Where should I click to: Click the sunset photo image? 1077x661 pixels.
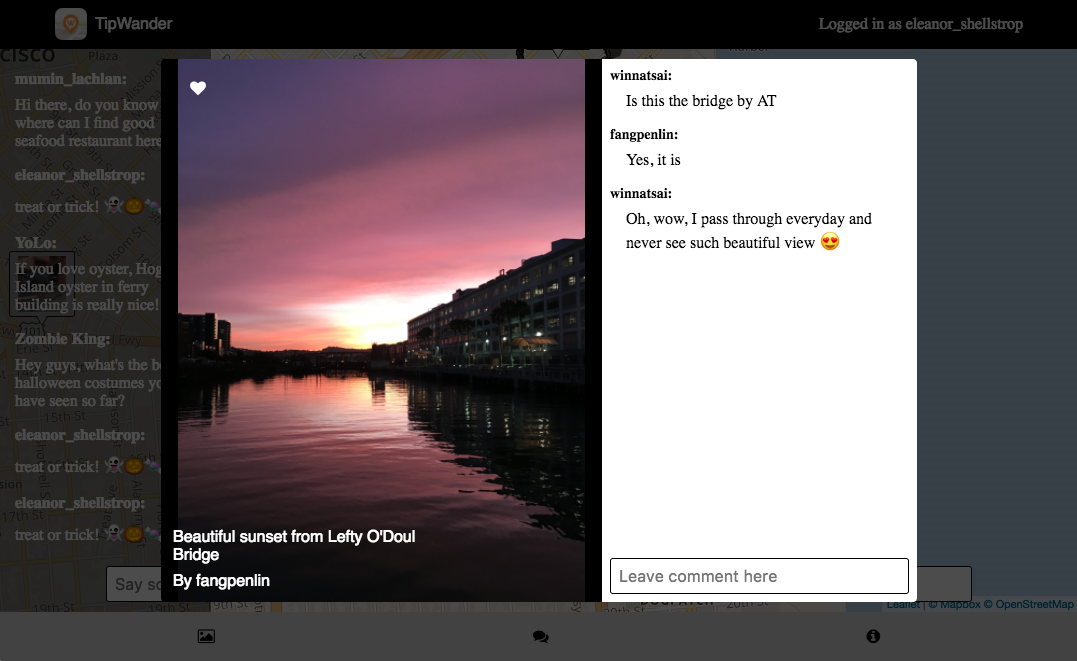point(381,330)
